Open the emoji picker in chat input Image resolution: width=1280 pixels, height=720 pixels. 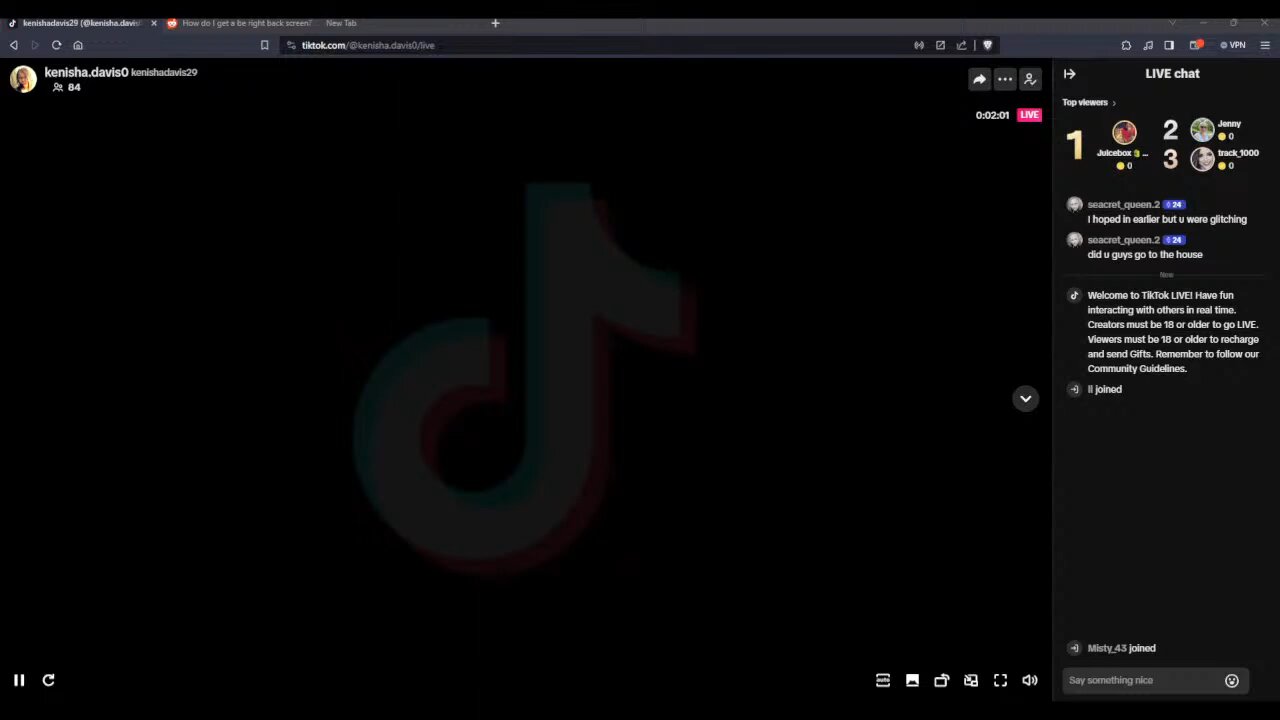point(1232,680)
